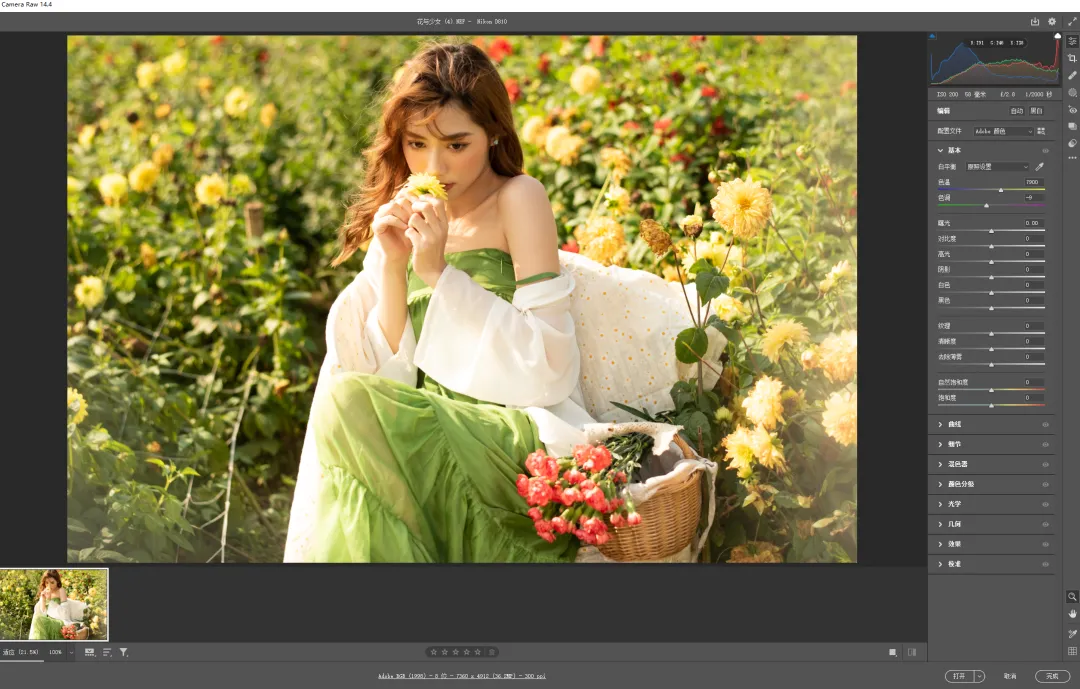Expand the 效果 effects panel

tap(940, 544)
